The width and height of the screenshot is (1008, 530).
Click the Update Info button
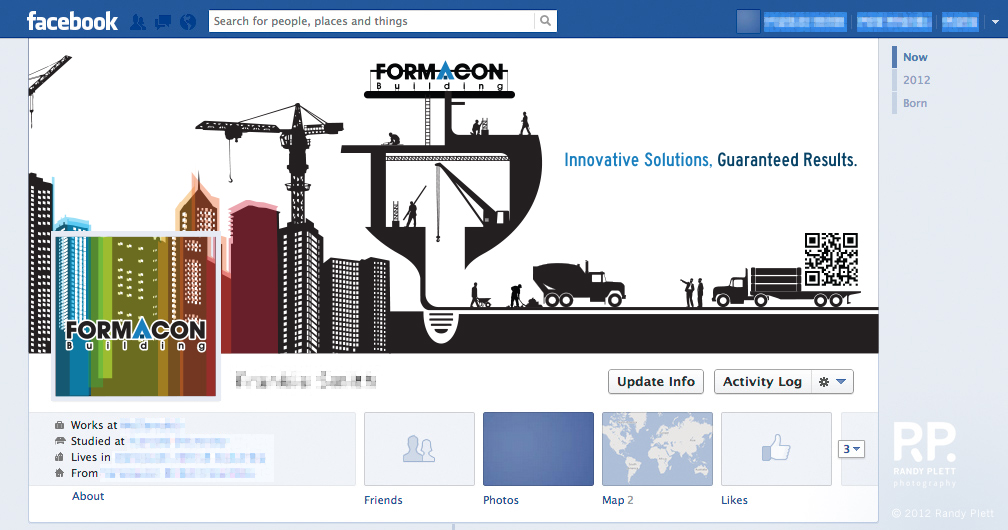656,381
